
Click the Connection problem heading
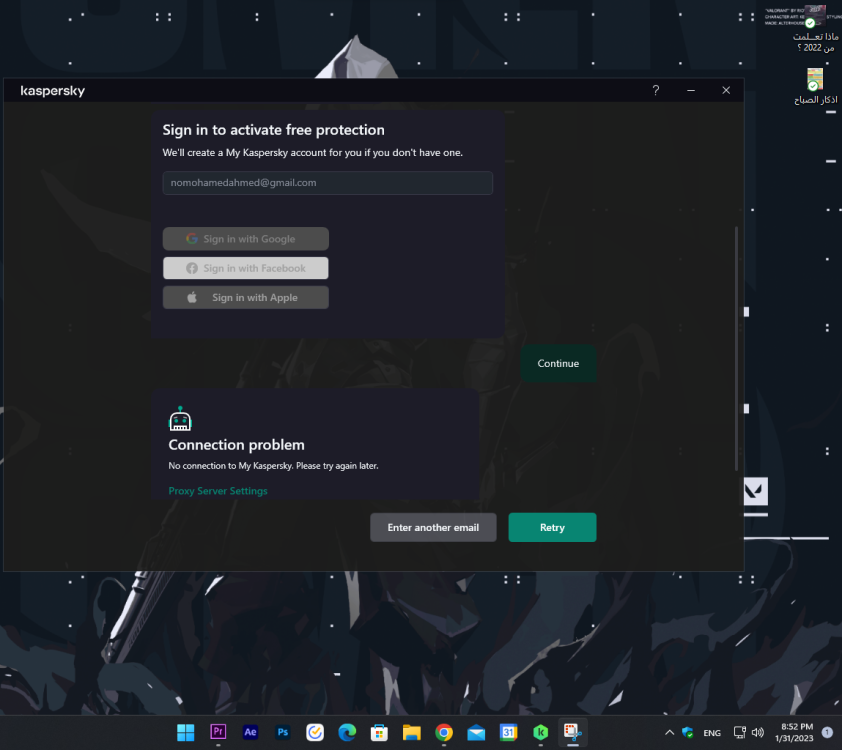[236, 445]
